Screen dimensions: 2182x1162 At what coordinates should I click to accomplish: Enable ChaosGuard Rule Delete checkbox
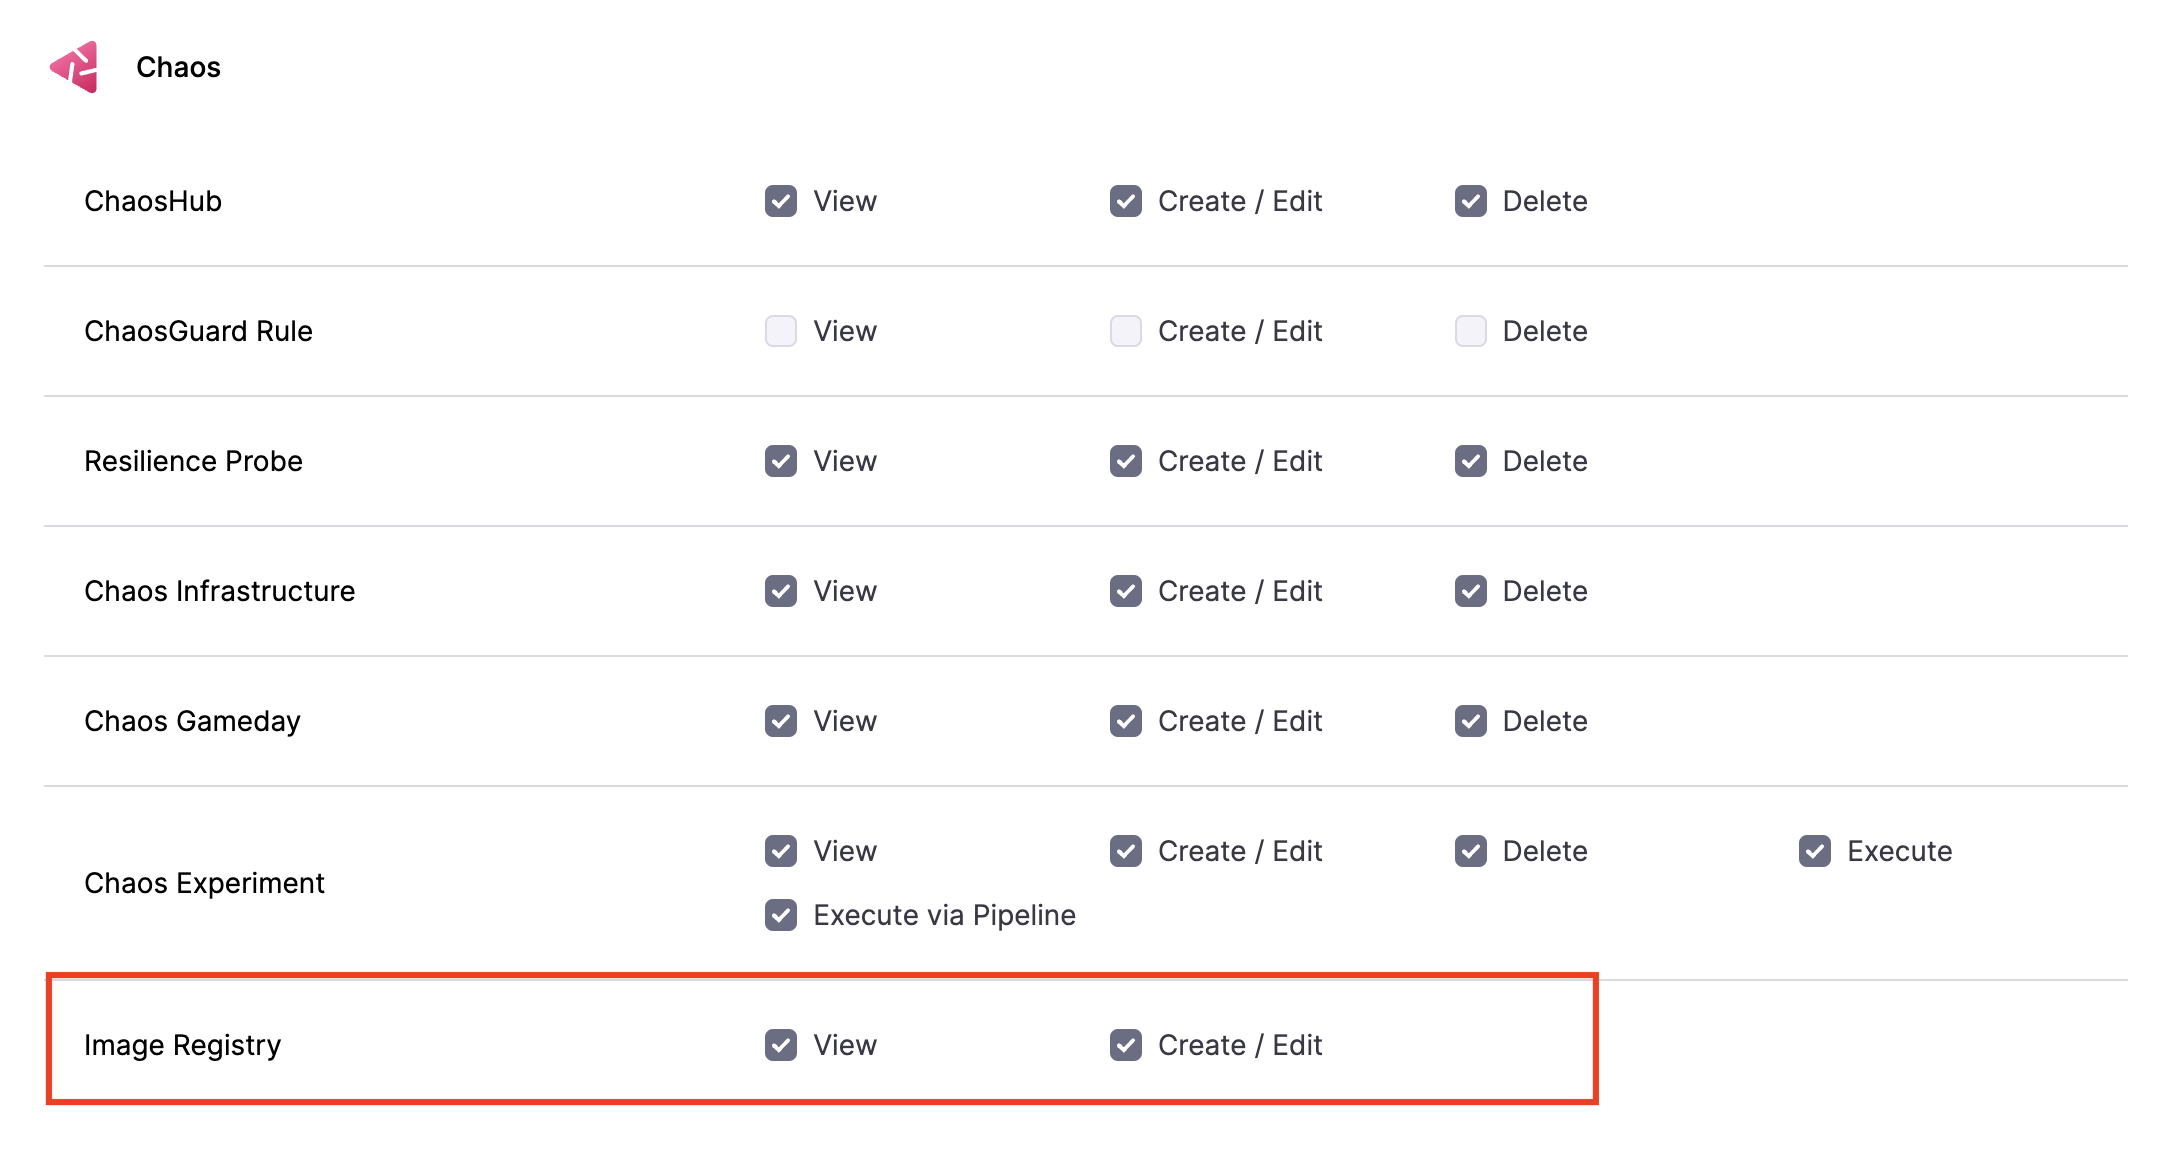coord(1471,331)
